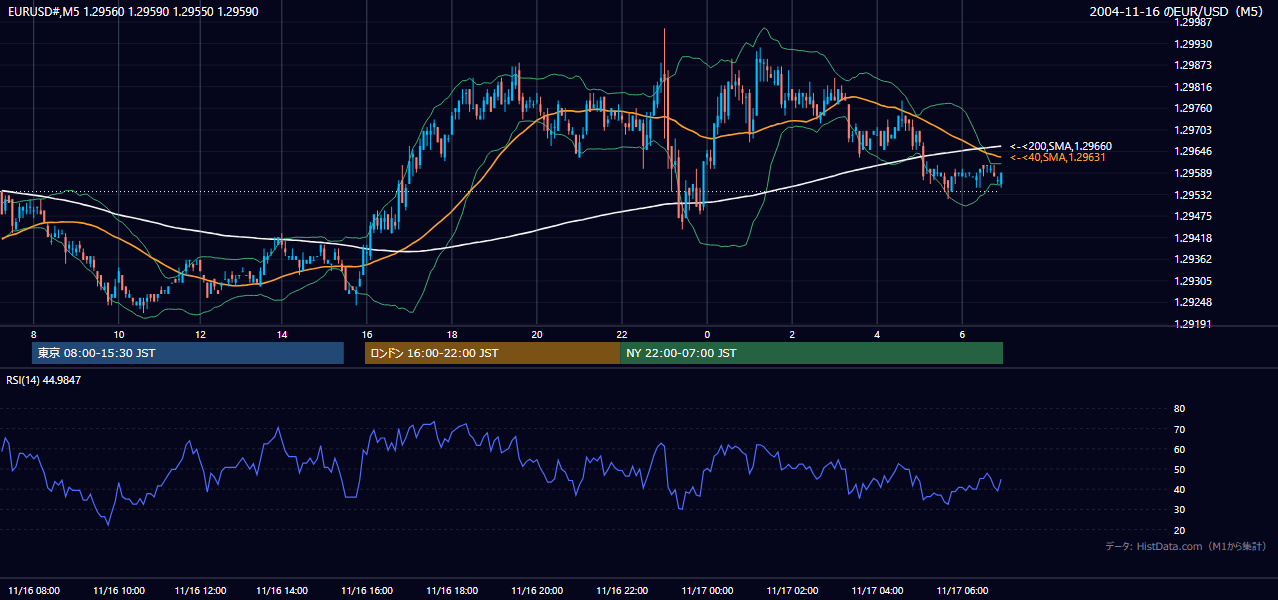Click the bottom time label 11/17 04:00

[x=877, y=590]
